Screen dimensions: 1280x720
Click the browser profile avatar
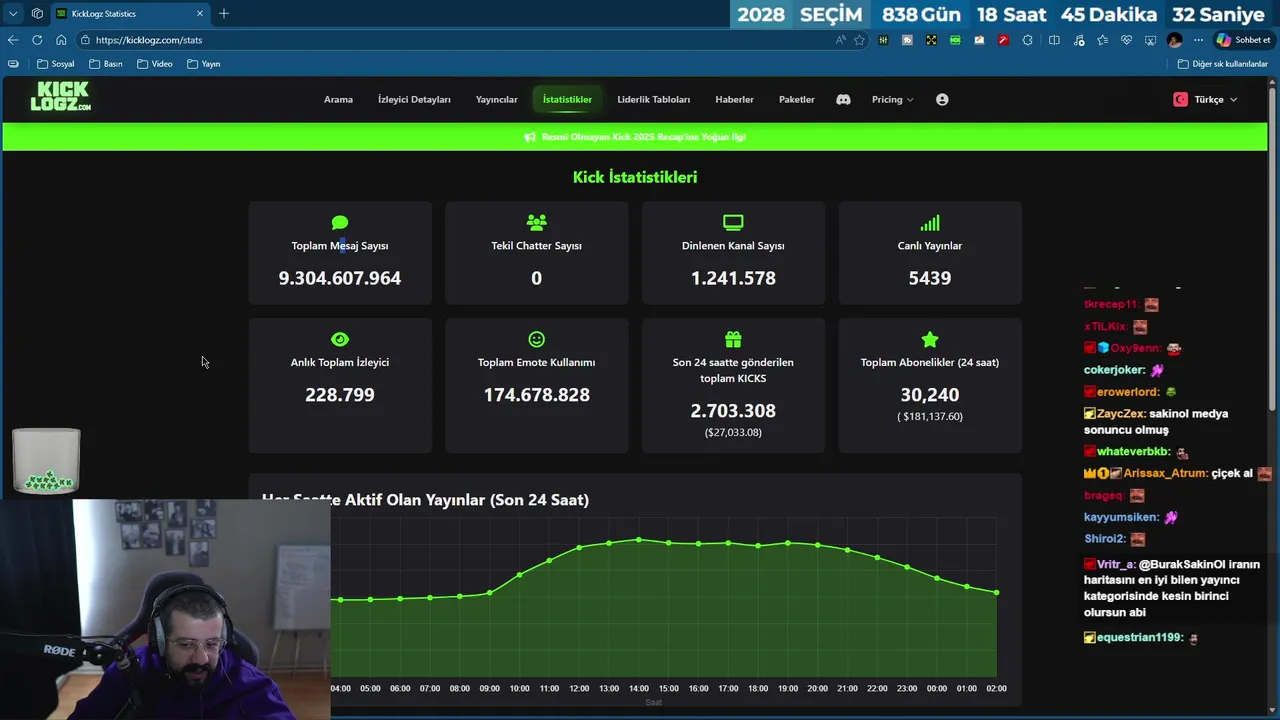click(x=1174, y=40)
